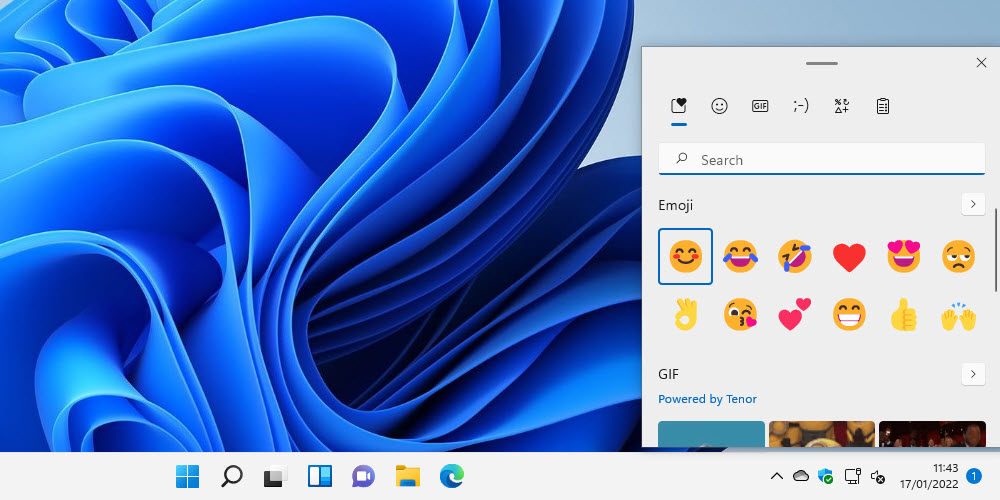
Task: Insert the thumbs up emoji
Action: [904, 314]
